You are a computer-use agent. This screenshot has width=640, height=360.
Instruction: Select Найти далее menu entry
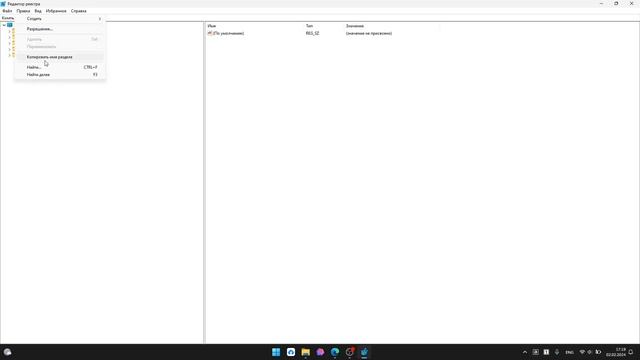60,75
